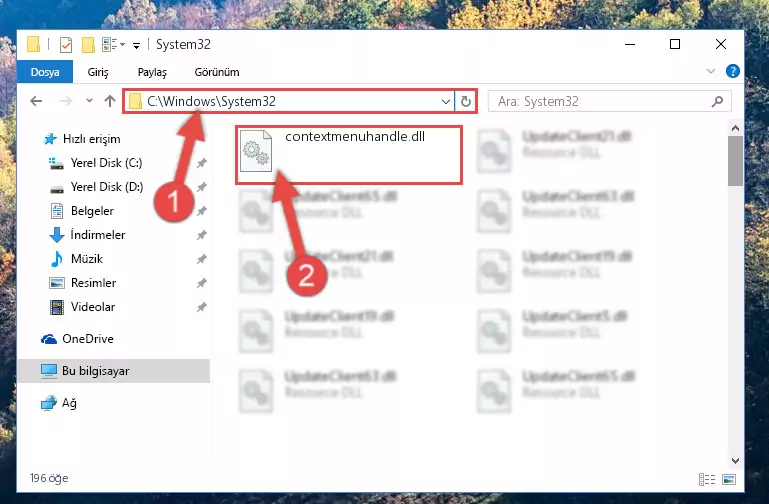Viewport: 769px width, 504px height.
Task: Go forward with the right arrow
Action: click(x=65, y=101)
